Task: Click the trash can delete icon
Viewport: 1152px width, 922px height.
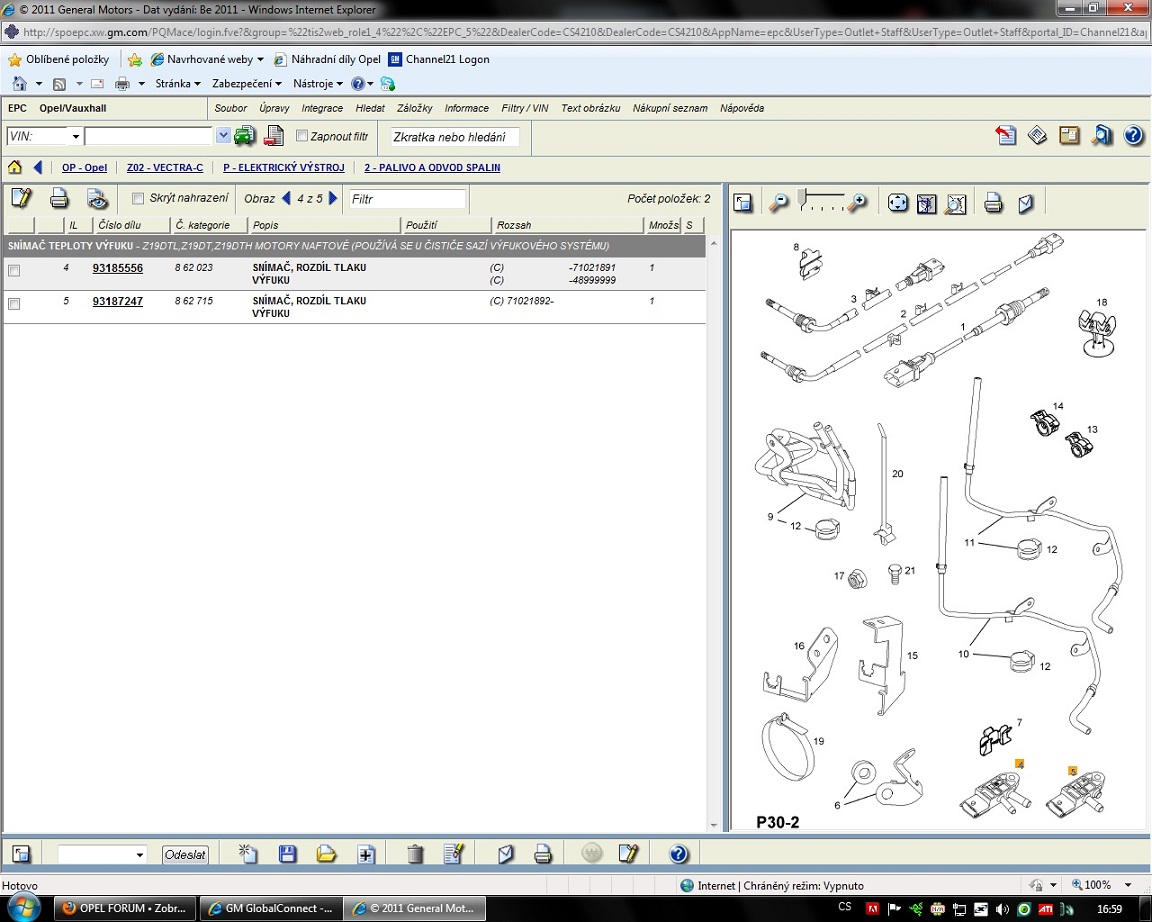Action: pos(415,854)
